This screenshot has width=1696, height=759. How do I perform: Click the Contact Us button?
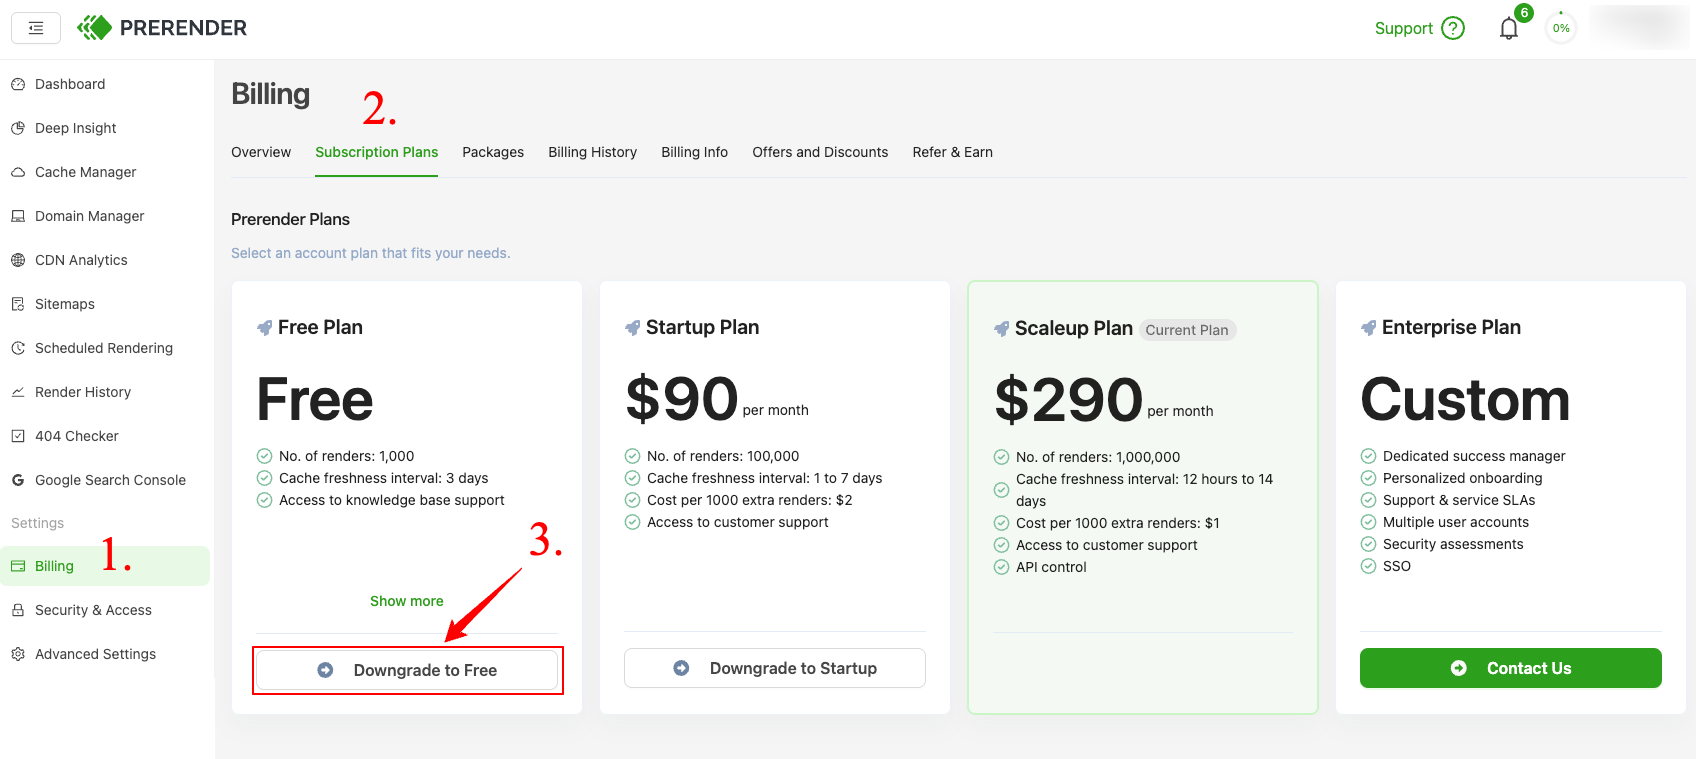[1511, 668]
